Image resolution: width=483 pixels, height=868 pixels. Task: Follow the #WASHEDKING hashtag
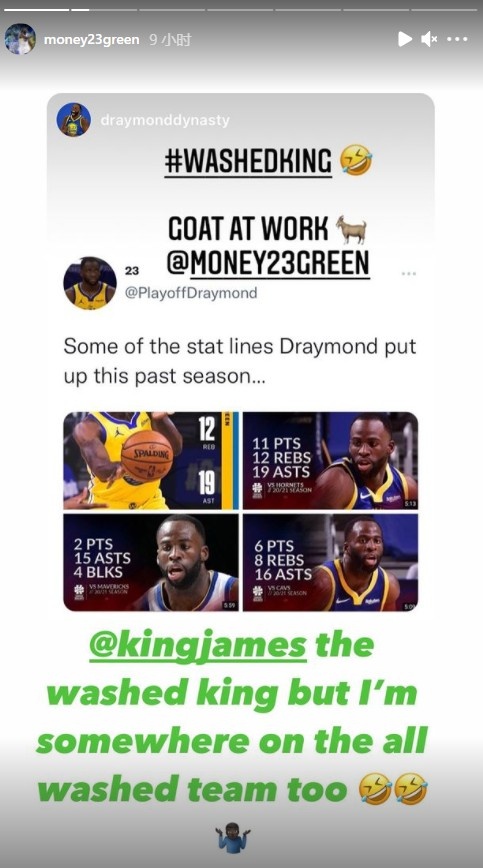248,162
